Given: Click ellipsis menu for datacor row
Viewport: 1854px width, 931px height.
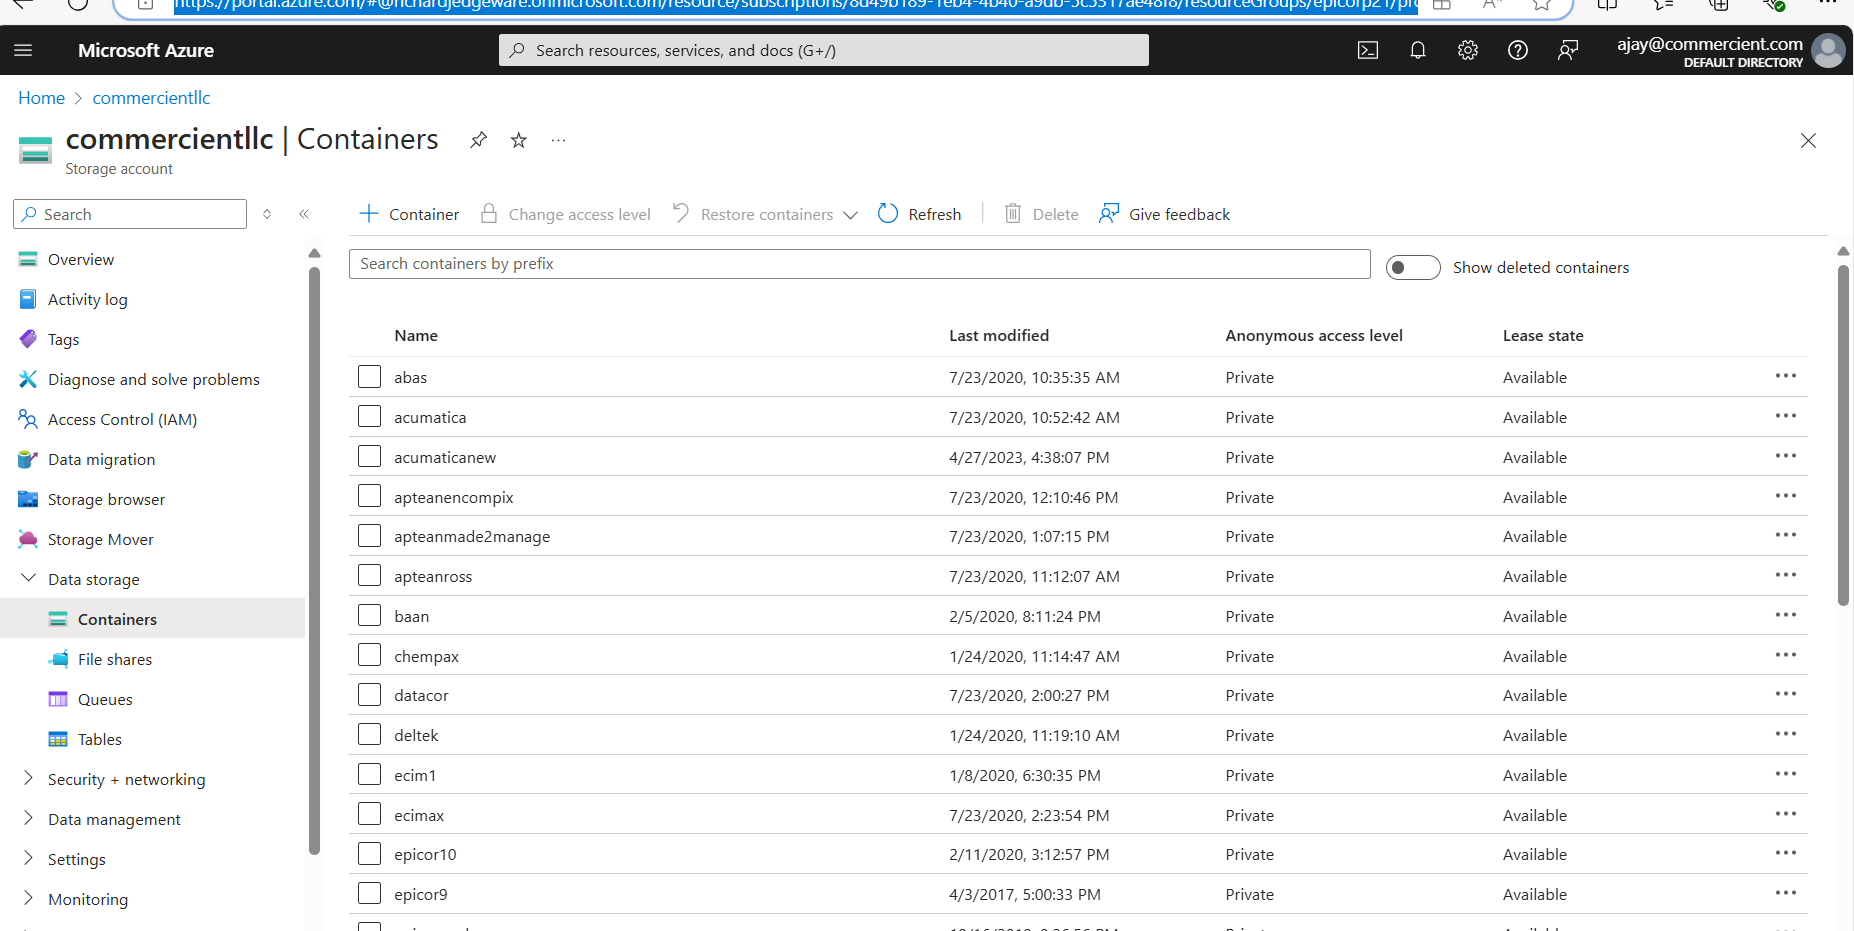Looking at the screenshot, I should coord(1786,694).
